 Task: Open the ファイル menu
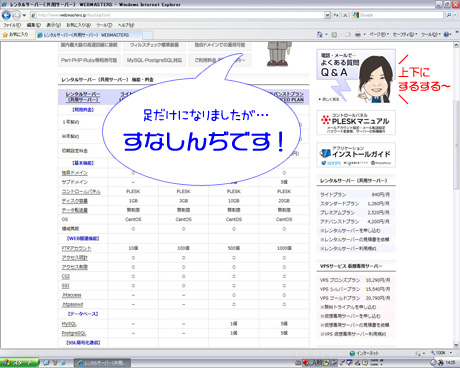(x=12, y=25)
